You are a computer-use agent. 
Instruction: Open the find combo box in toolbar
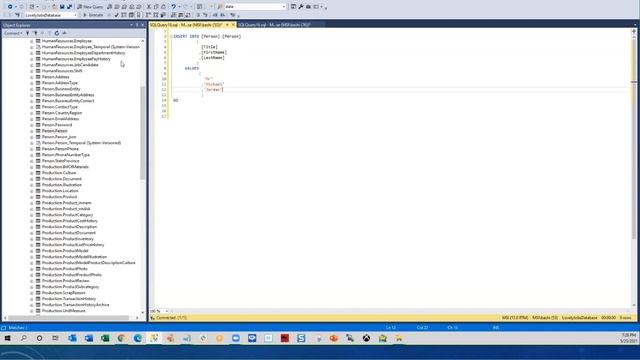tap(255, 7)
